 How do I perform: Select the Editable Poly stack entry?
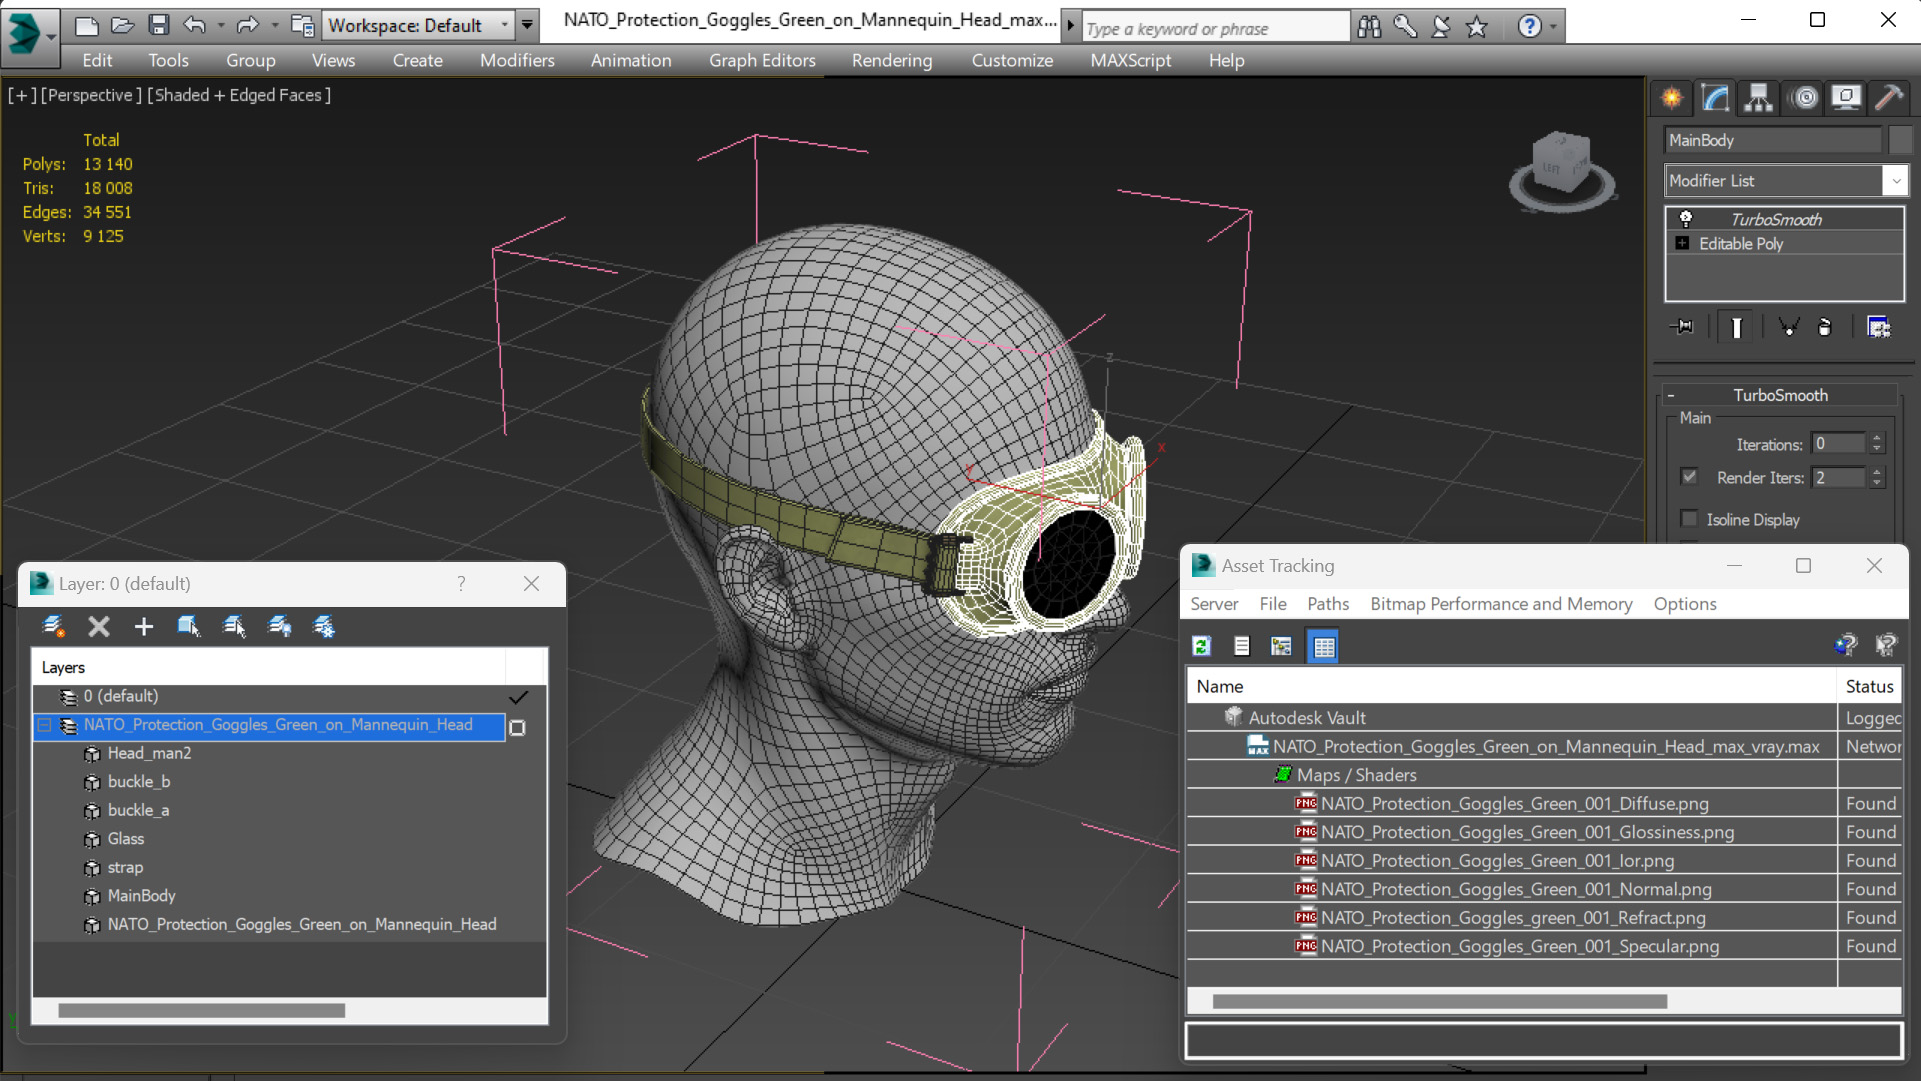(x=1740, y=244)
